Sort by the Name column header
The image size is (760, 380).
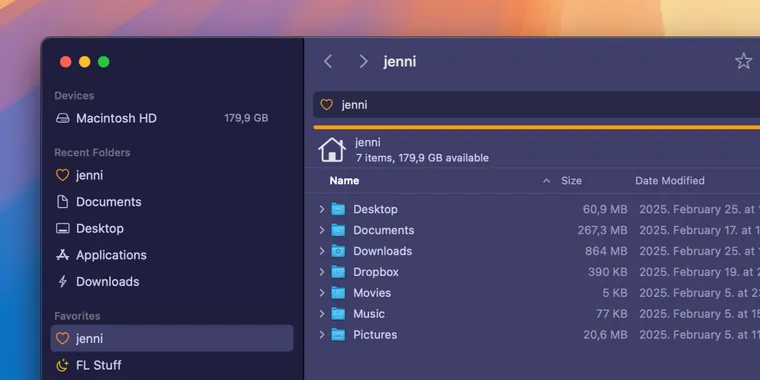coord(344,181)
